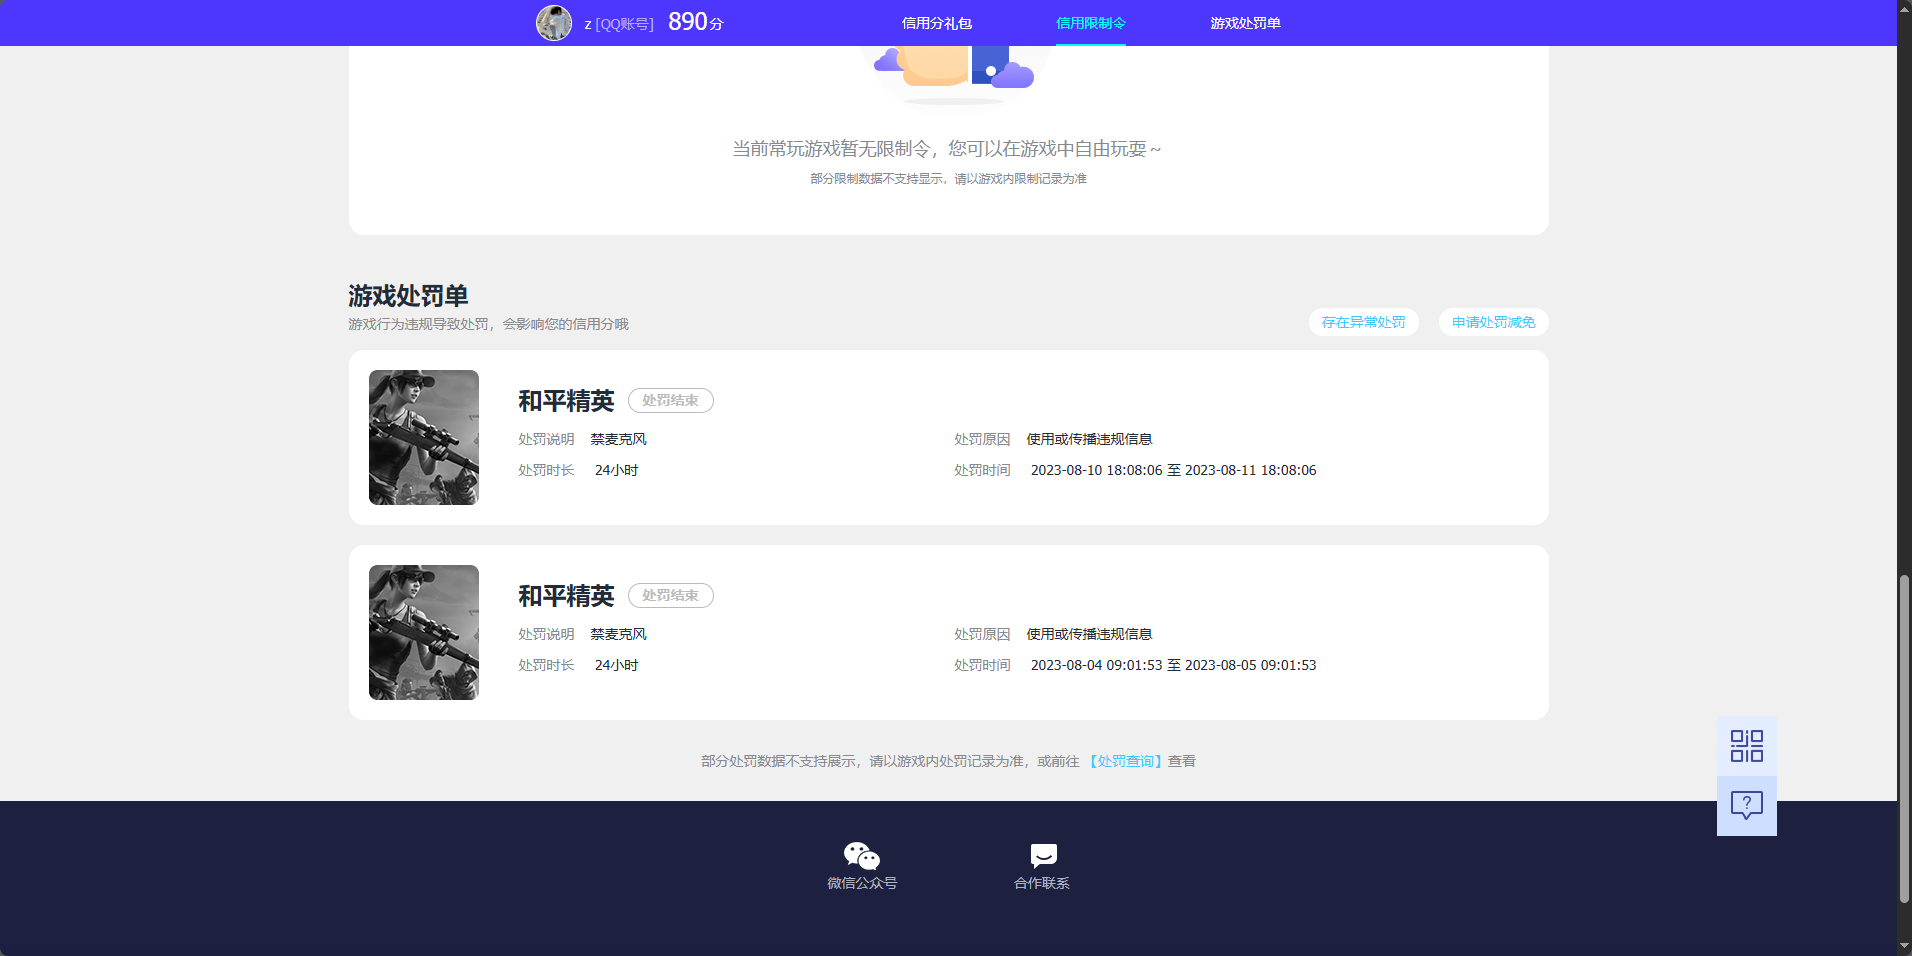The width and height of the screenshot is (1912, 956).
Task: Switch to the 信用分礼包 tab
Action: tap(936, 23)
